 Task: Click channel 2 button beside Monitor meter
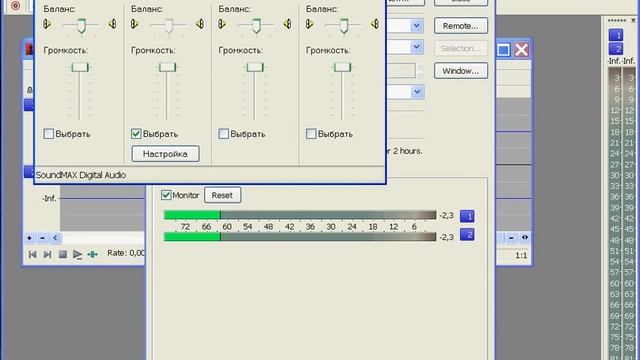(467, 234)
